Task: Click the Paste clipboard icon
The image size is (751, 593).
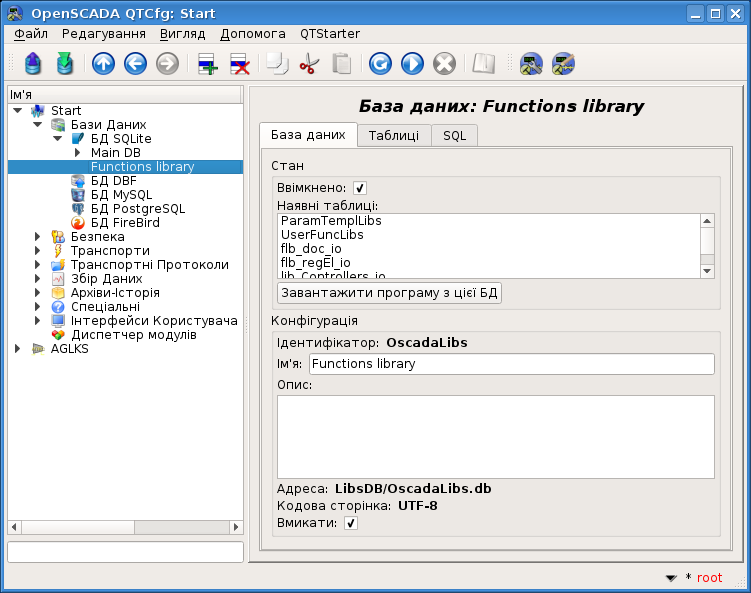Action: (x=341, y=64)
